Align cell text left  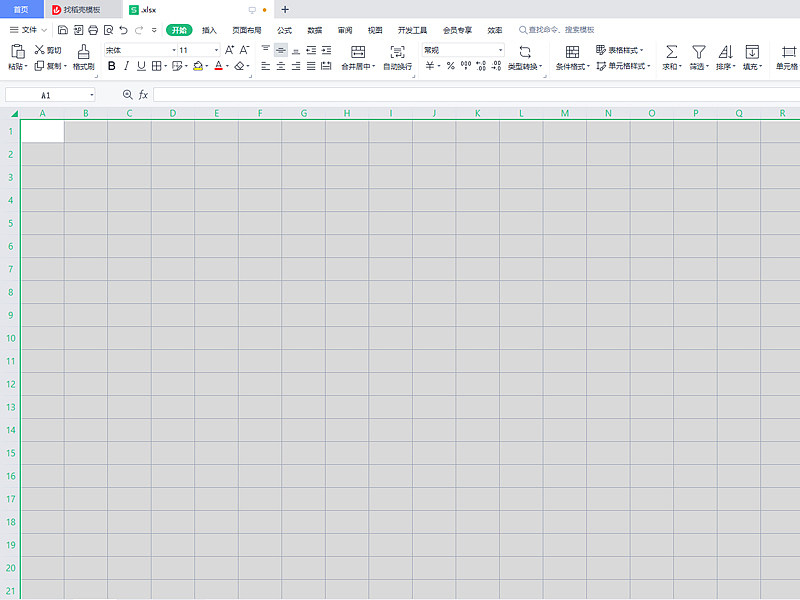266,66
